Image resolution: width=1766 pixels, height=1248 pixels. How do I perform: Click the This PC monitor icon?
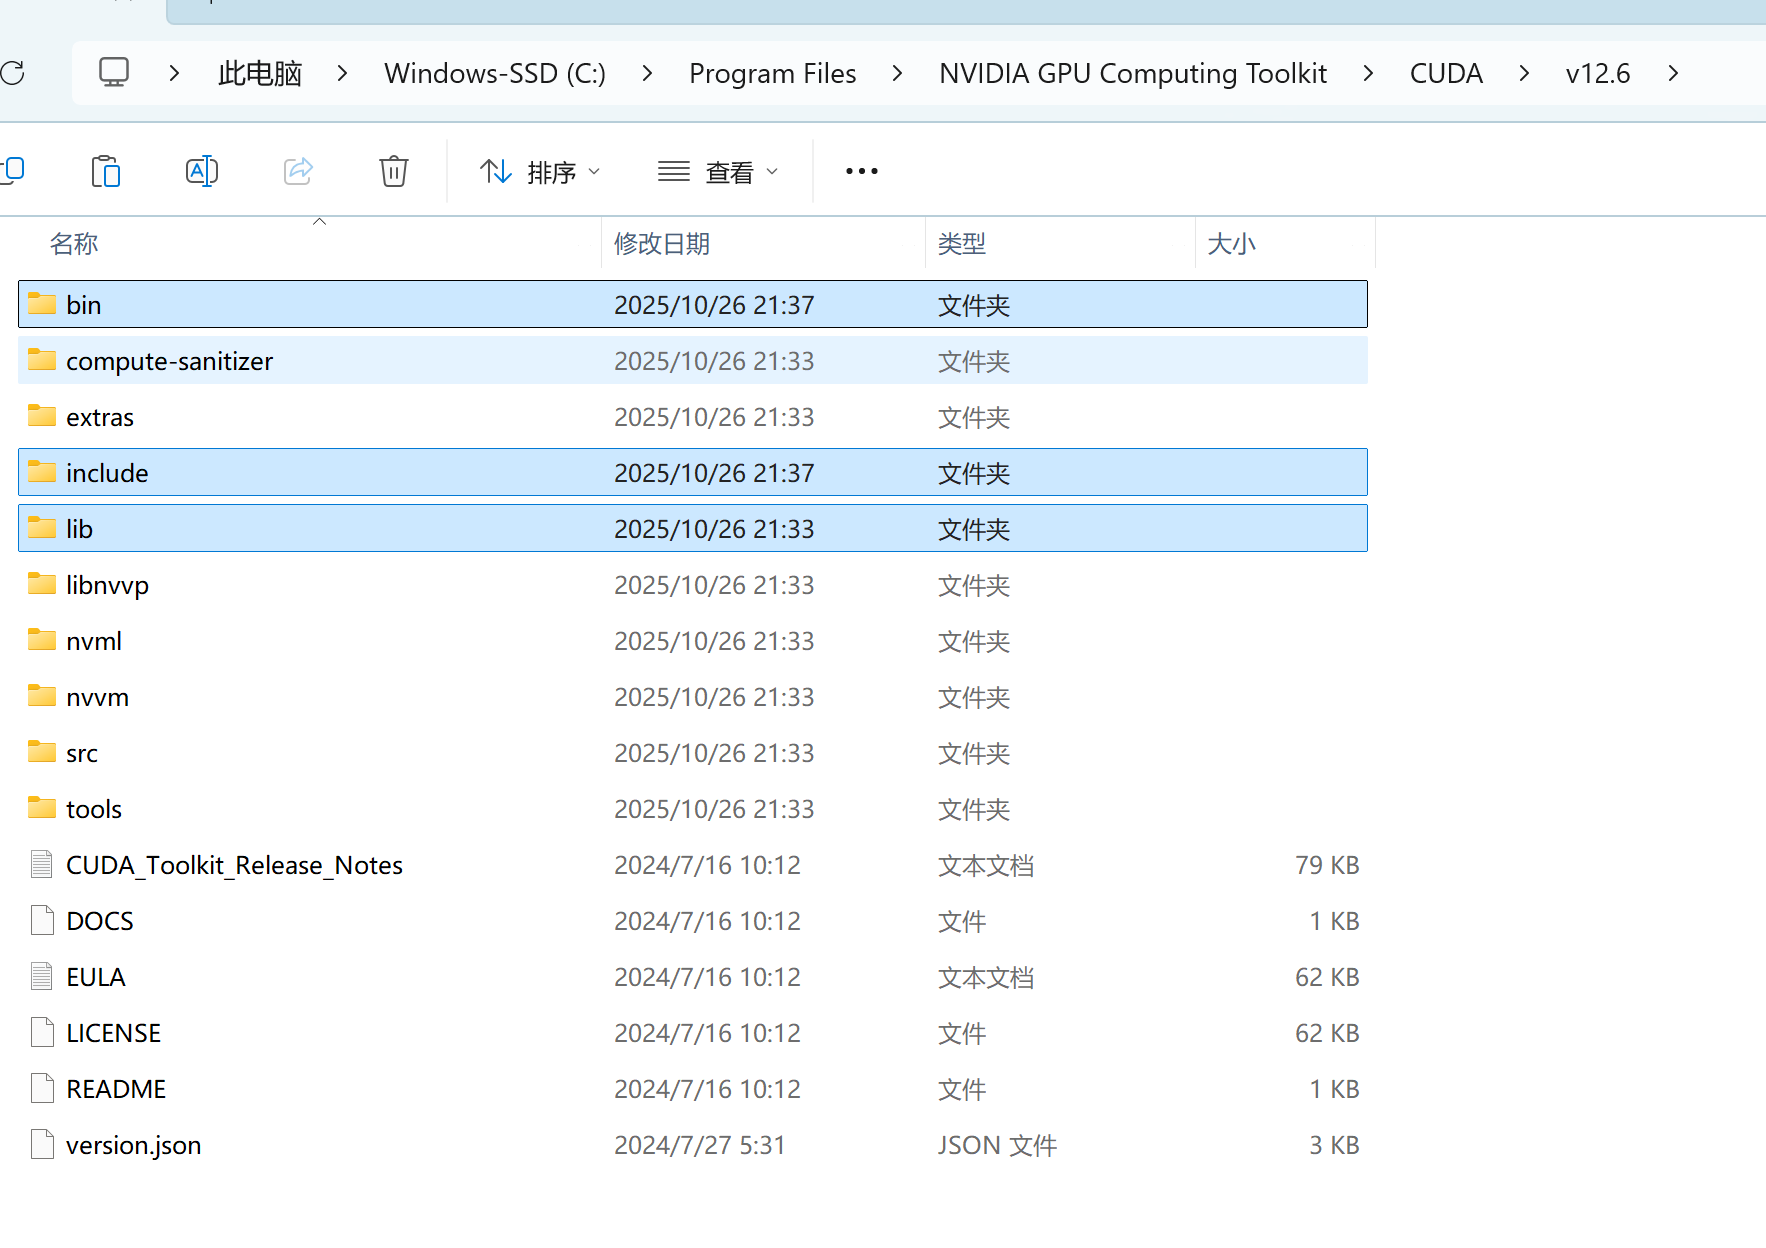coord(114,72)
